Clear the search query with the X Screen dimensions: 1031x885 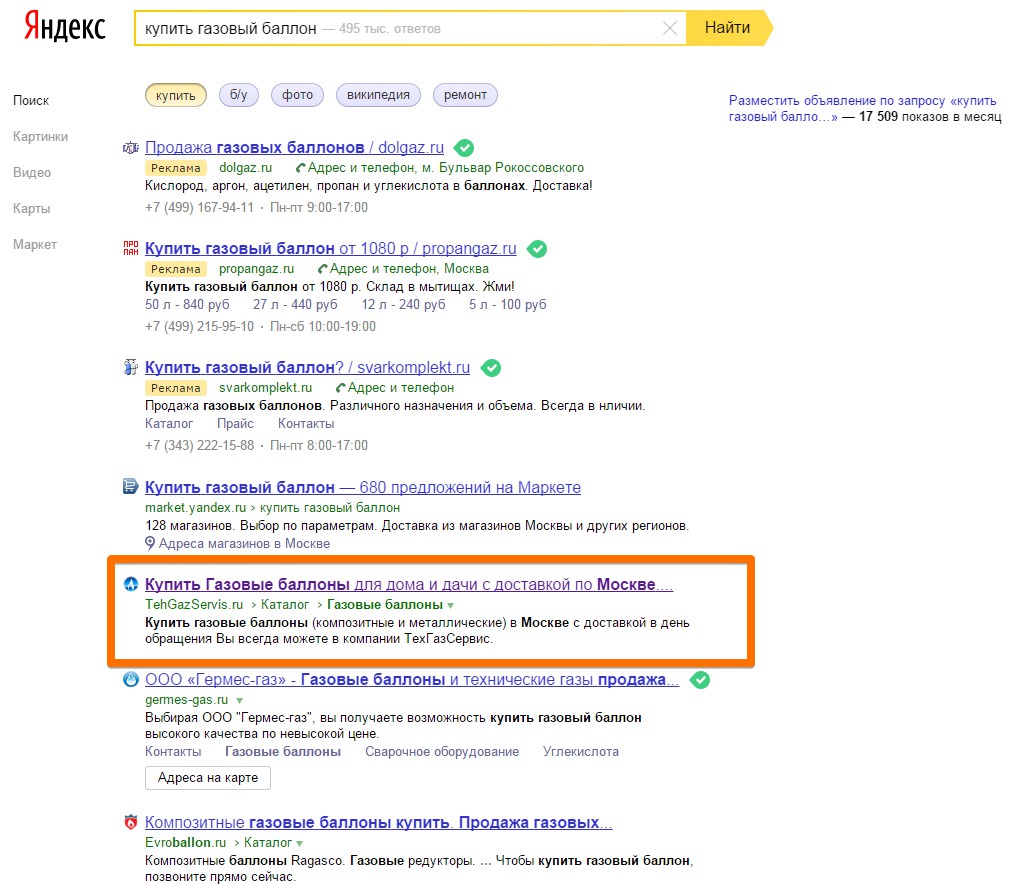pos(669,28)
